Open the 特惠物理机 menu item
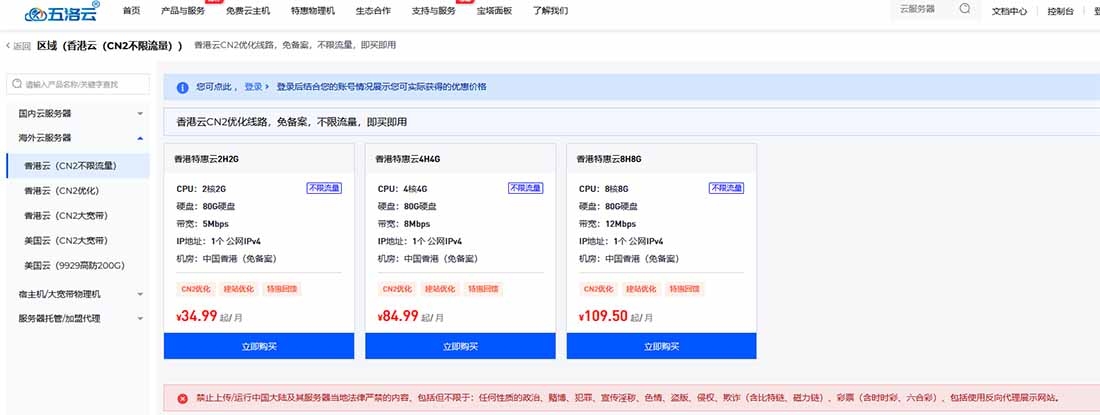 (x=313, y=11)
